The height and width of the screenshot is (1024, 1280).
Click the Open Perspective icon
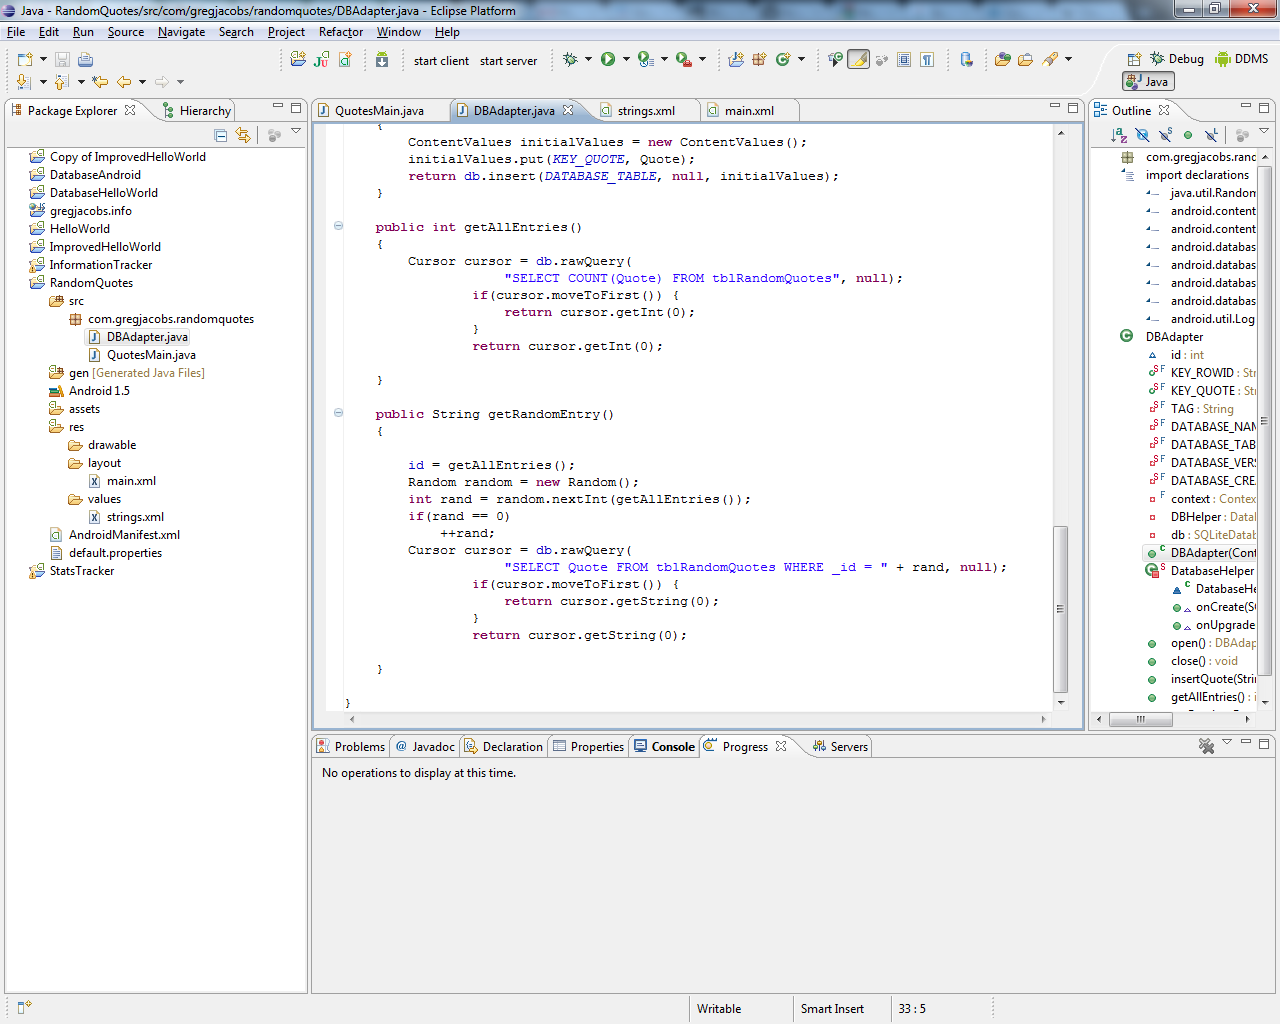(x=1133, y=58)
